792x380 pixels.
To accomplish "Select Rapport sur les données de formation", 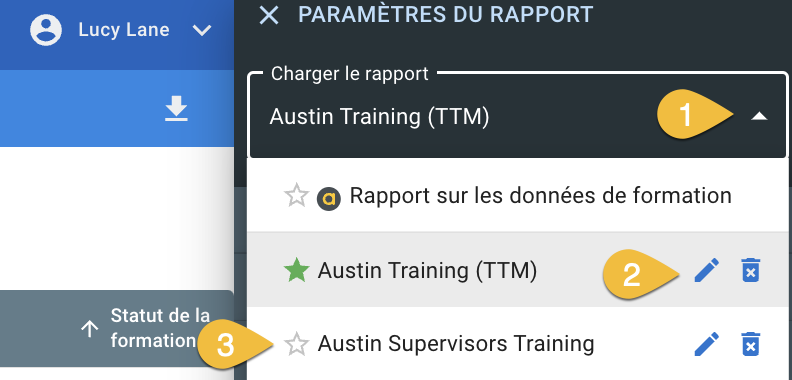I will pyautogui.click(x=518, y=196).
